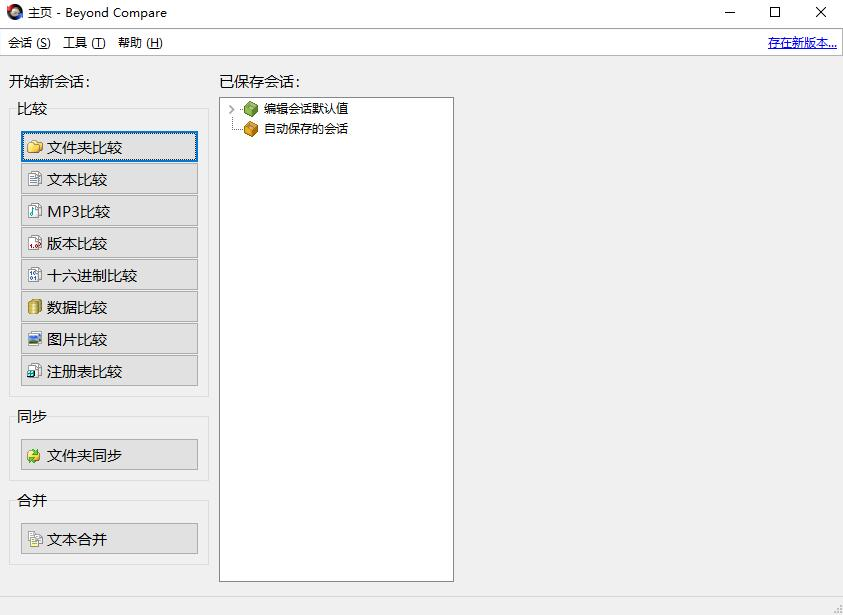843x615 pixels.
Task: Start a 文本比较 session
Action: click(109, 179)
